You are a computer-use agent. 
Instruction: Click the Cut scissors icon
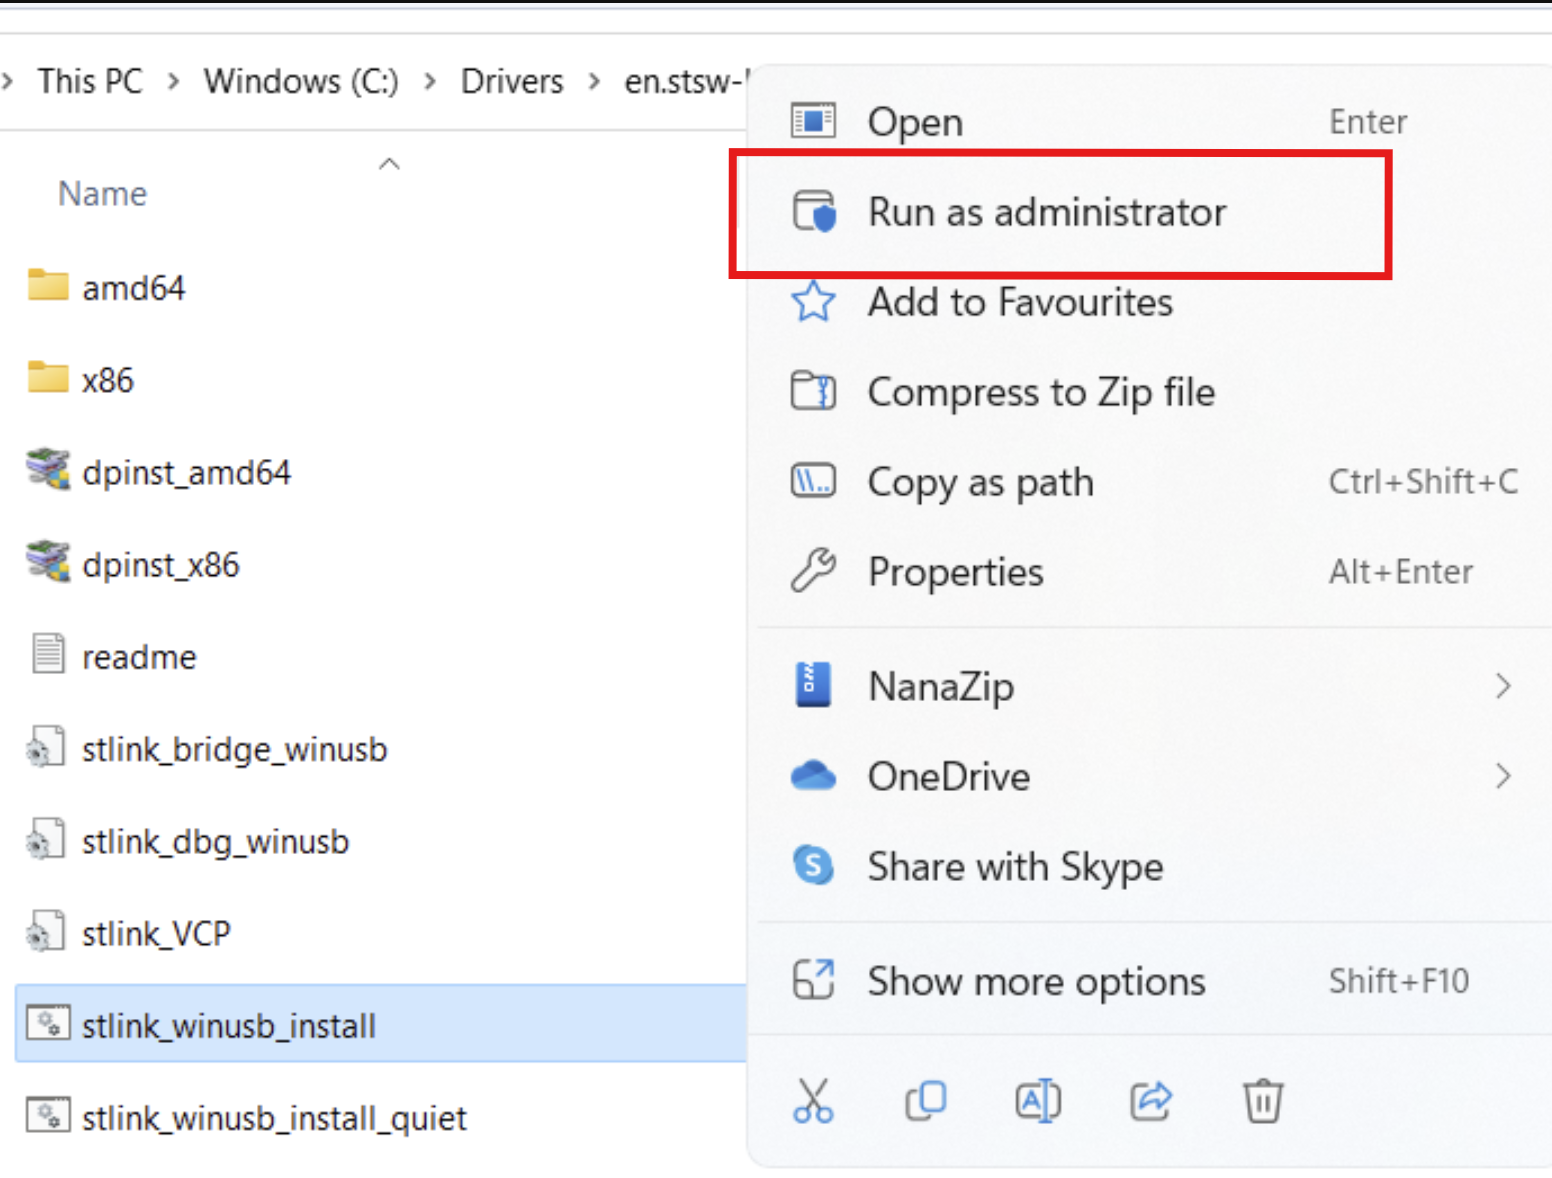tap(813, 1101)
